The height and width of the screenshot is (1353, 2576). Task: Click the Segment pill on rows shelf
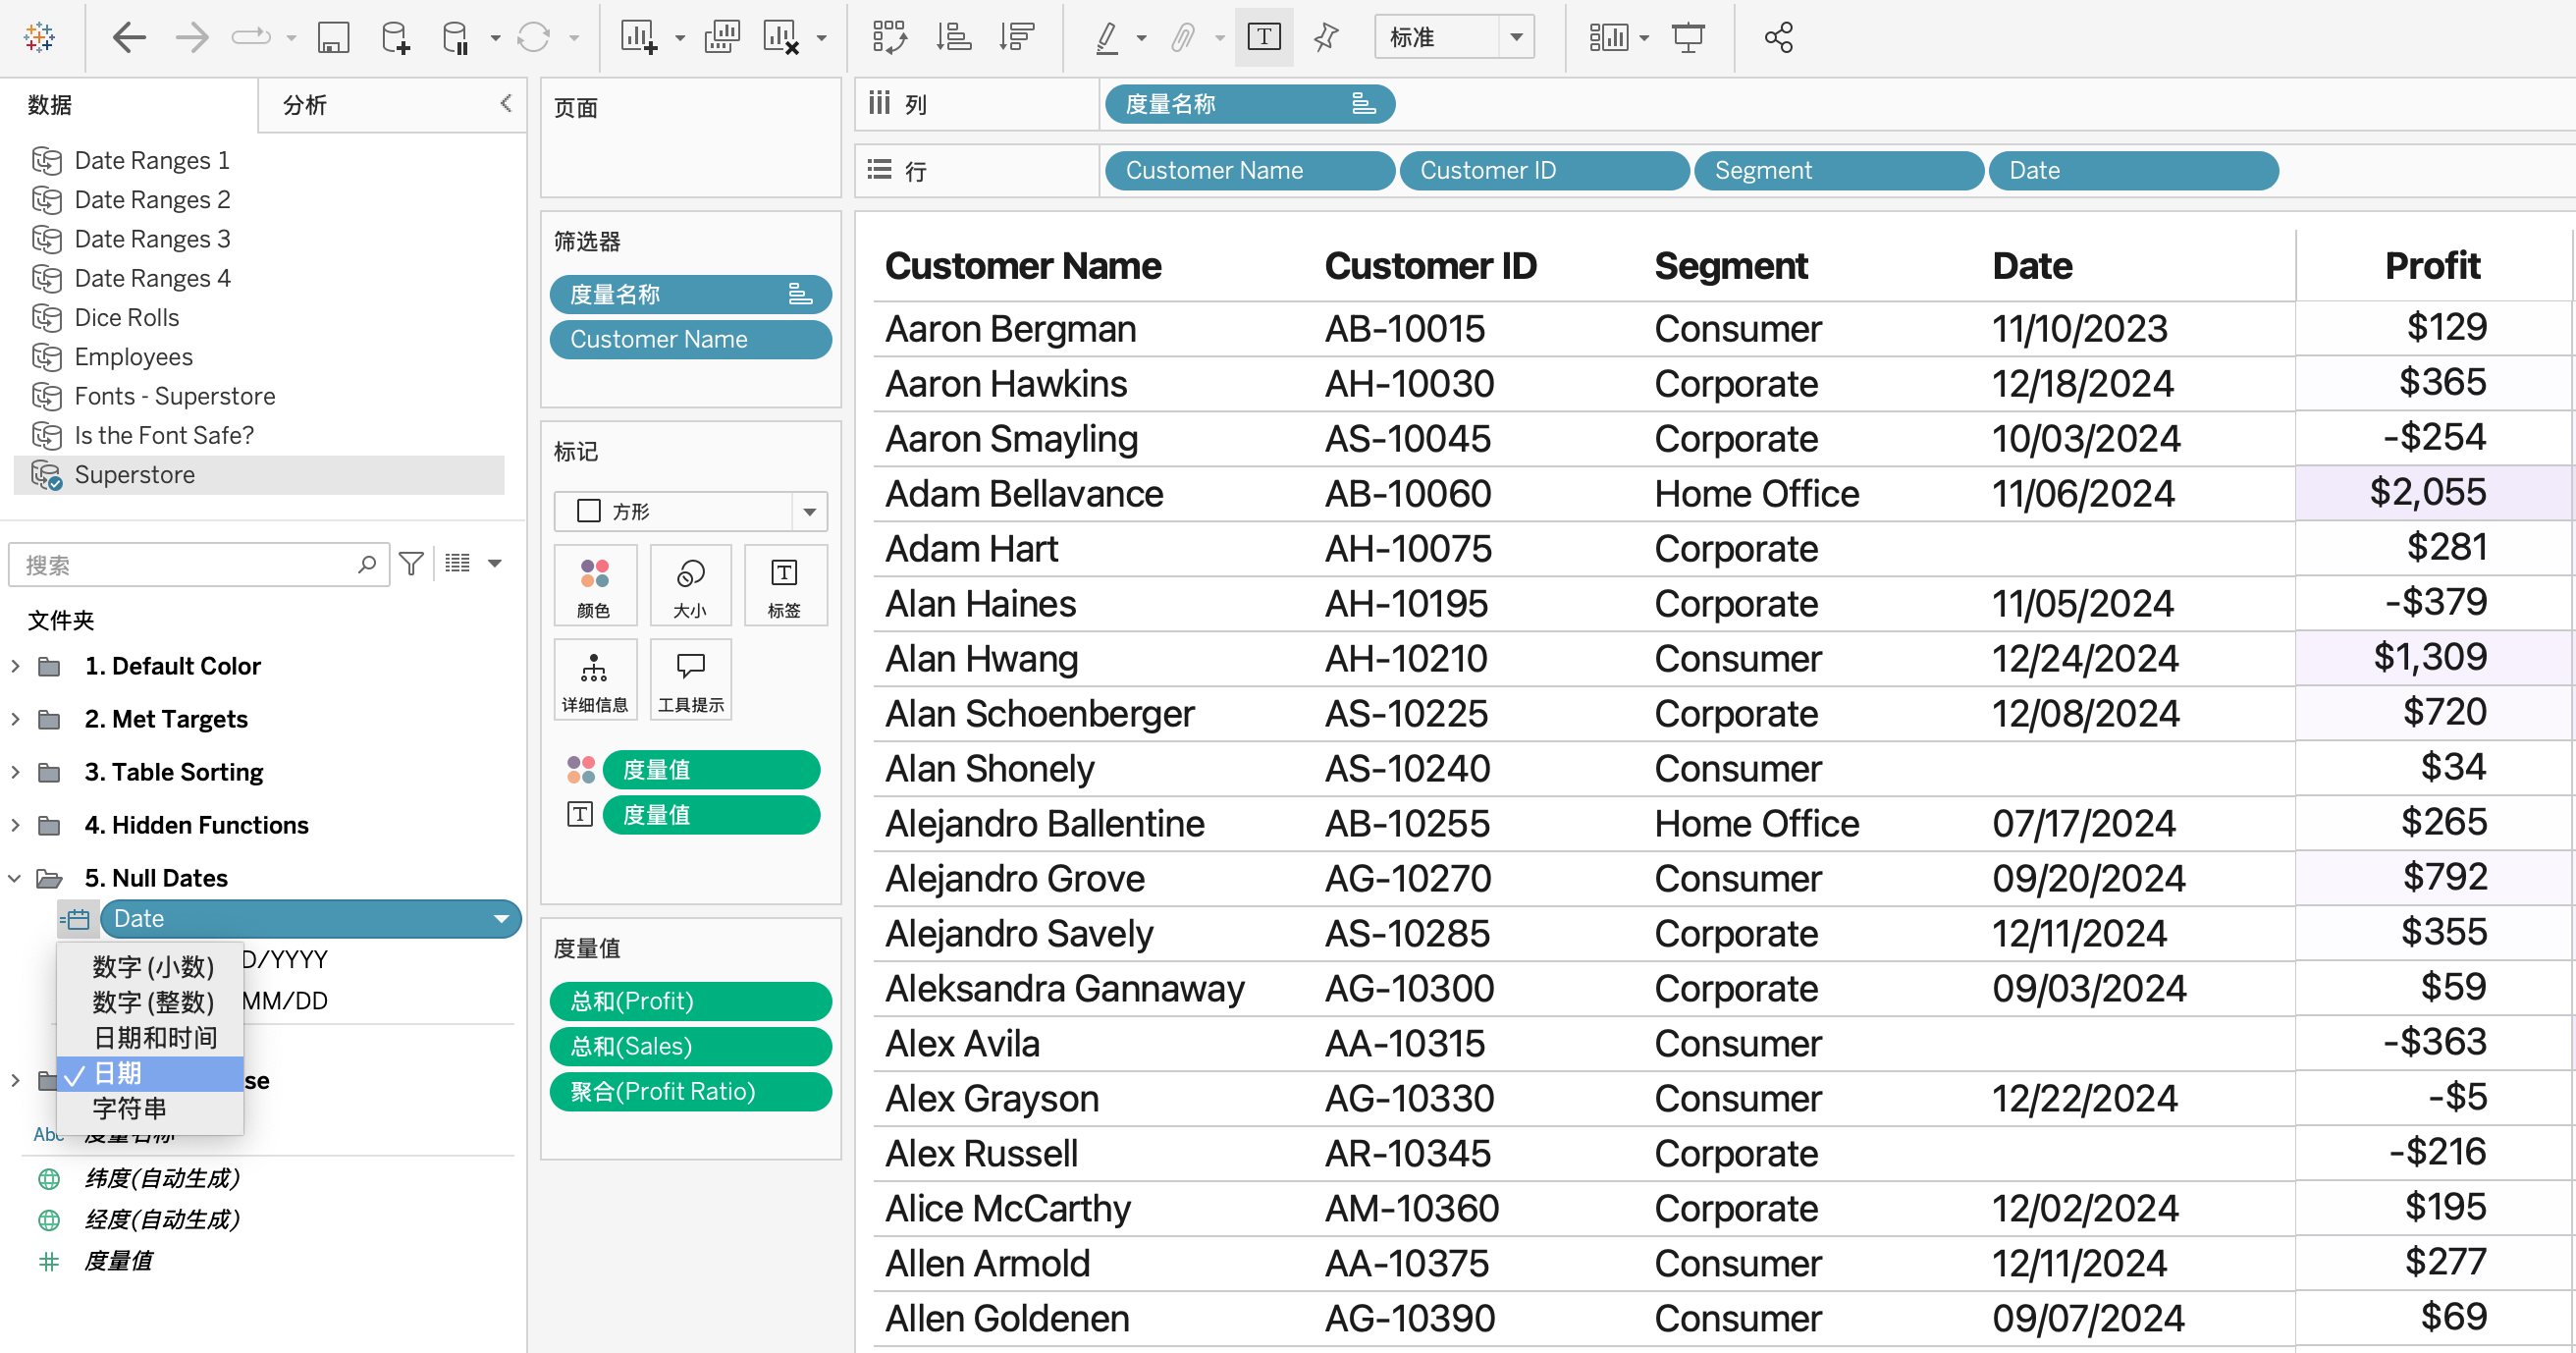[1837, 170]
